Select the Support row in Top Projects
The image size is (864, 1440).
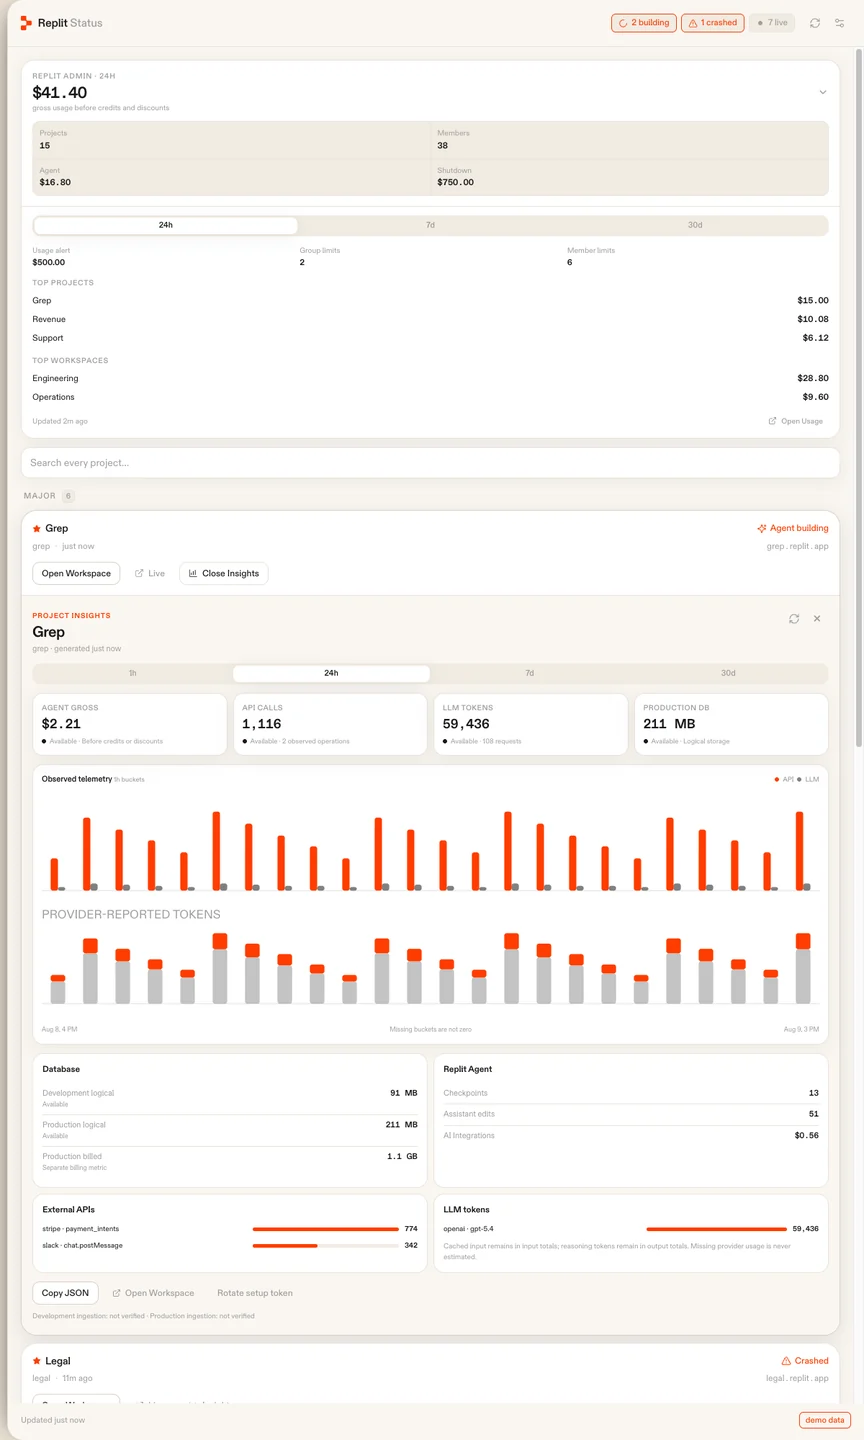[430, 338]
